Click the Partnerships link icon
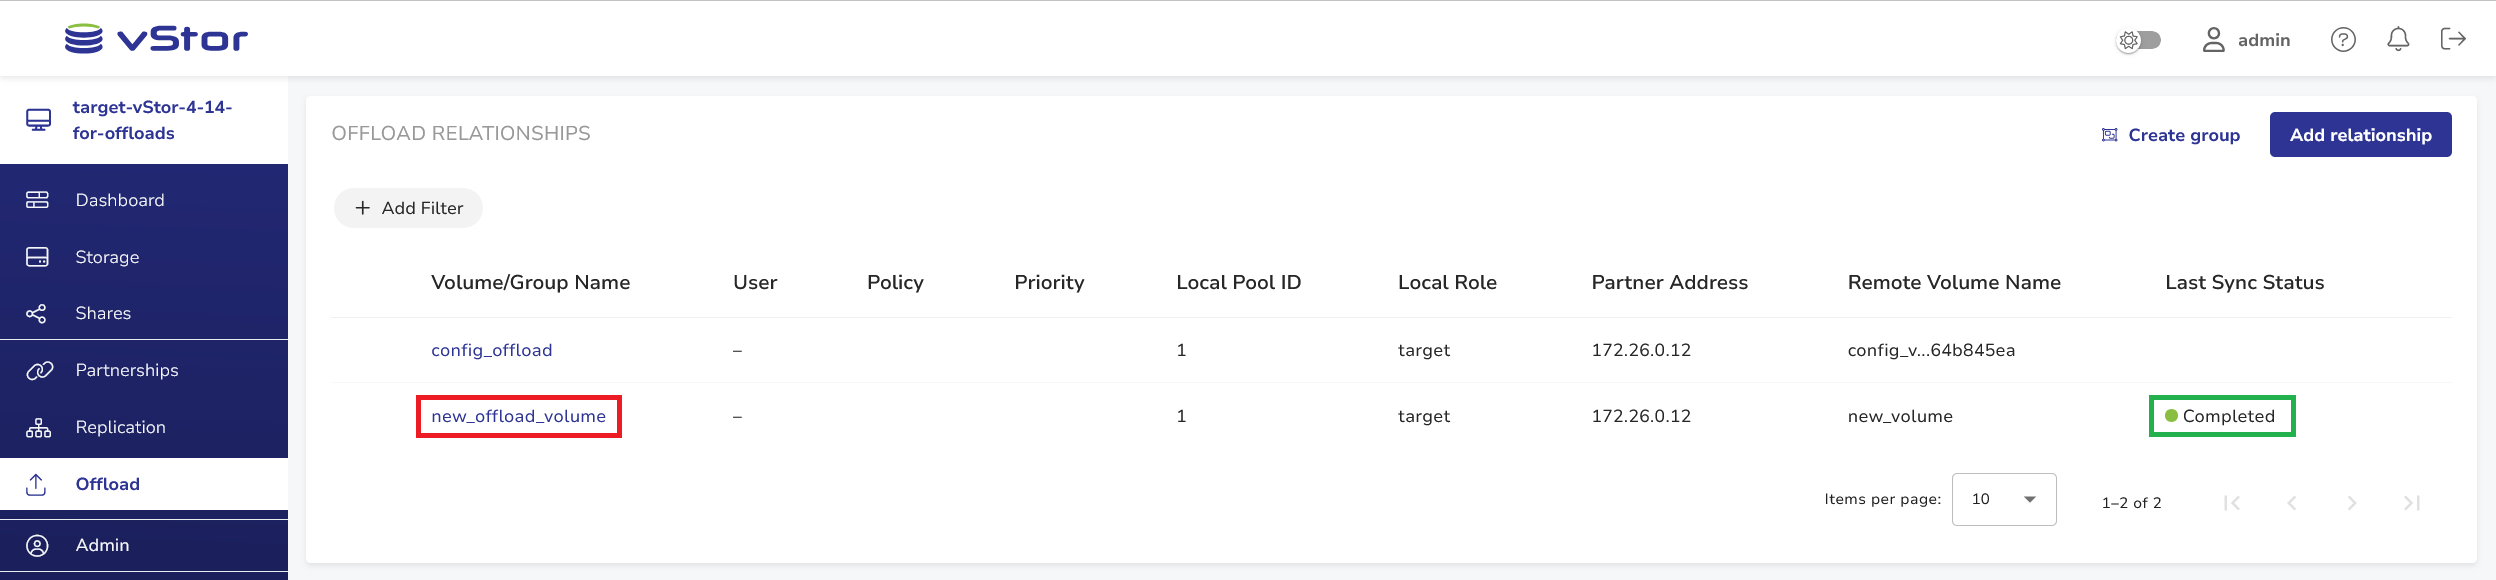 point(39,371)
